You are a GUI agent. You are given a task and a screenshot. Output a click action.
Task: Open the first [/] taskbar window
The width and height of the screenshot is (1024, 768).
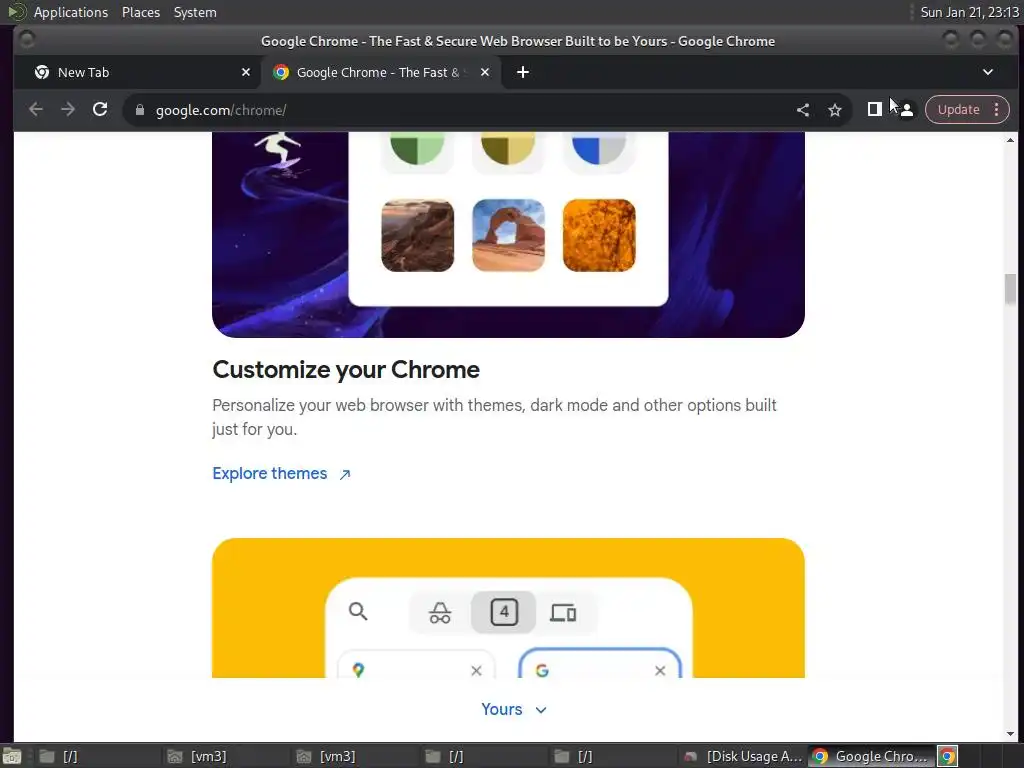95,756
